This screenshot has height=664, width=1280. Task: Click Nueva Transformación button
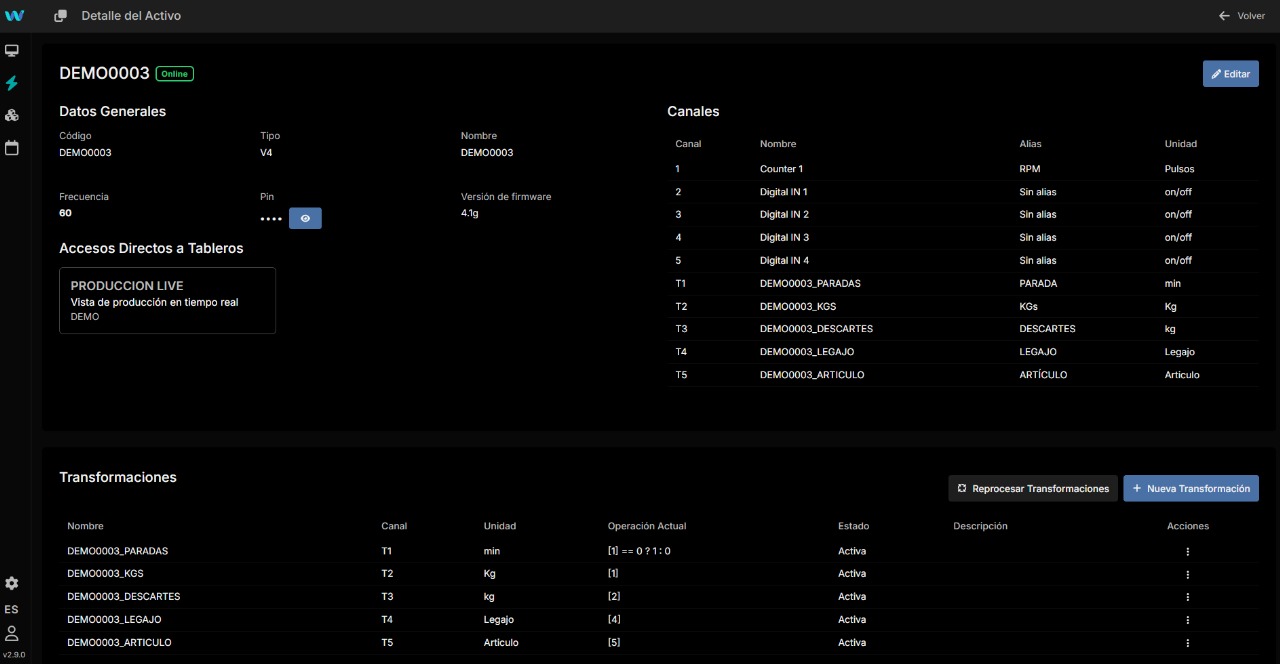pyautogui.click(x=1190, y=489)
